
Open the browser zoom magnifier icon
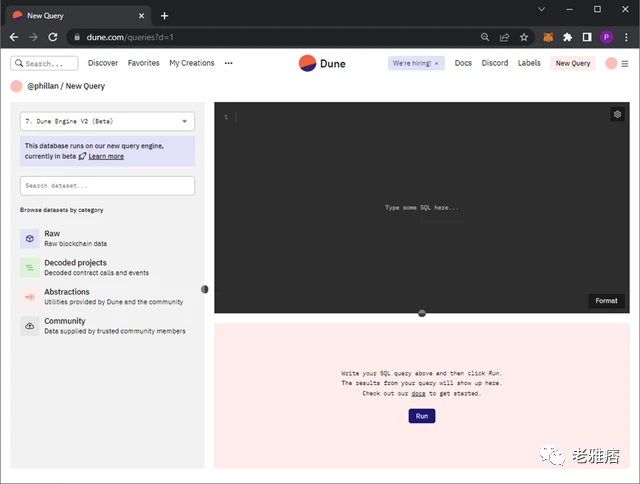pos(485,37)
